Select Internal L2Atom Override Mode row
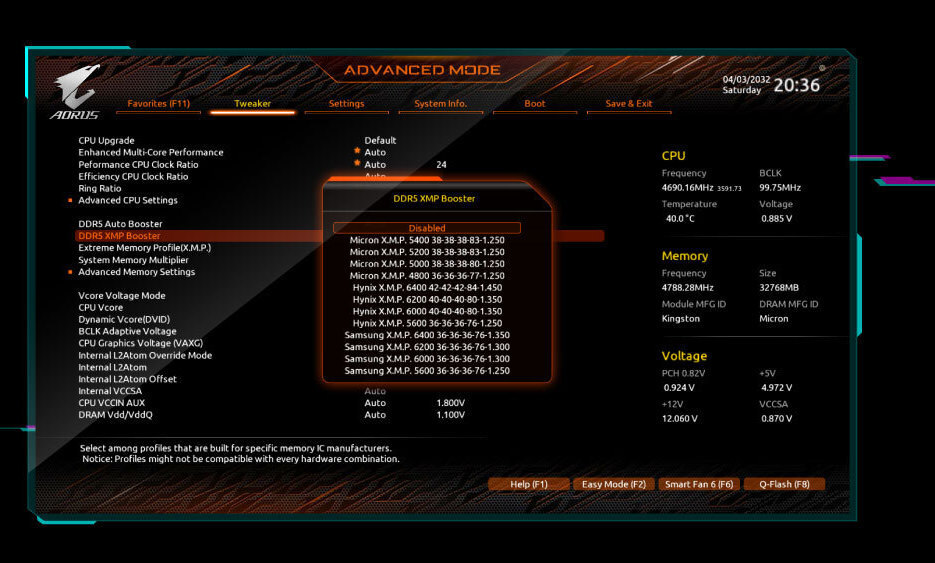935x563 pixels. [145, 355]
